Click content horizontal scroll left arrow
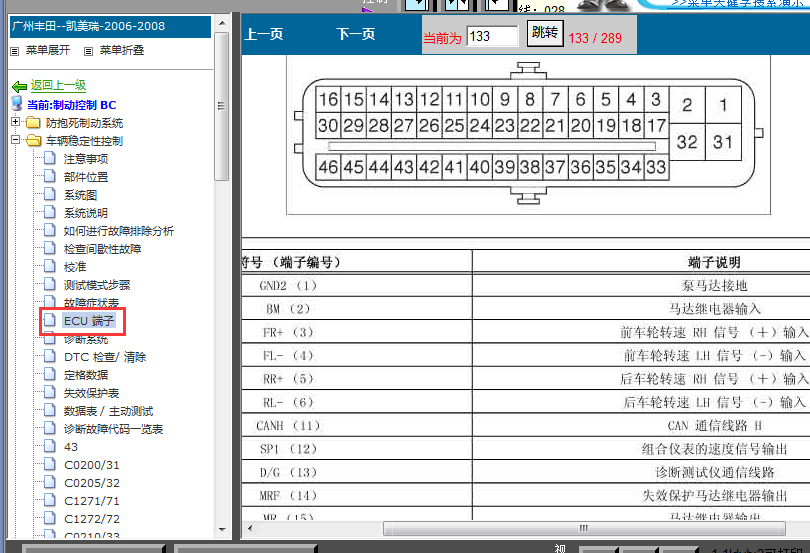Image resolution: width=810 pixels, height=553 pixels. [250, 528]
